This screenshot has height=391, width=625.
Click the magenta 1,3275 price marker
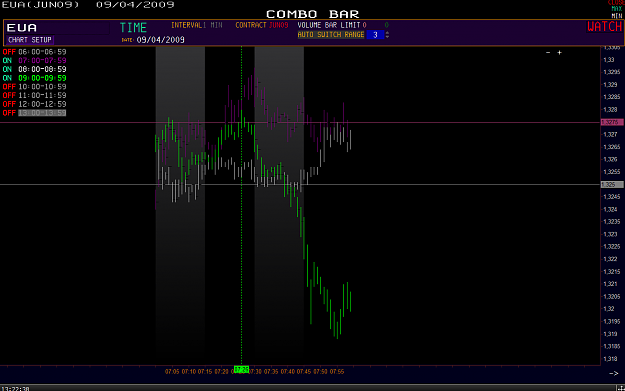pyautogui.click(x=612, y=122)
